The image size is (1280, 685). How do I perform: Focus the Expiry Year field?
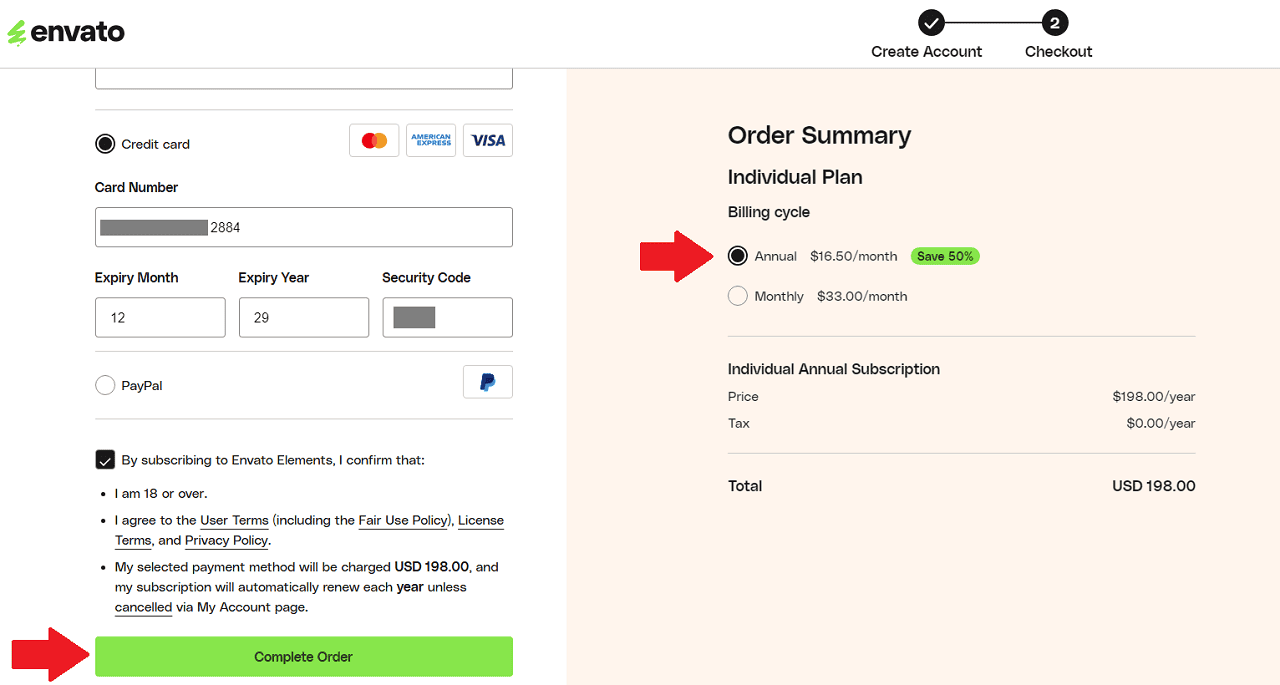click(x=303, y=317)
